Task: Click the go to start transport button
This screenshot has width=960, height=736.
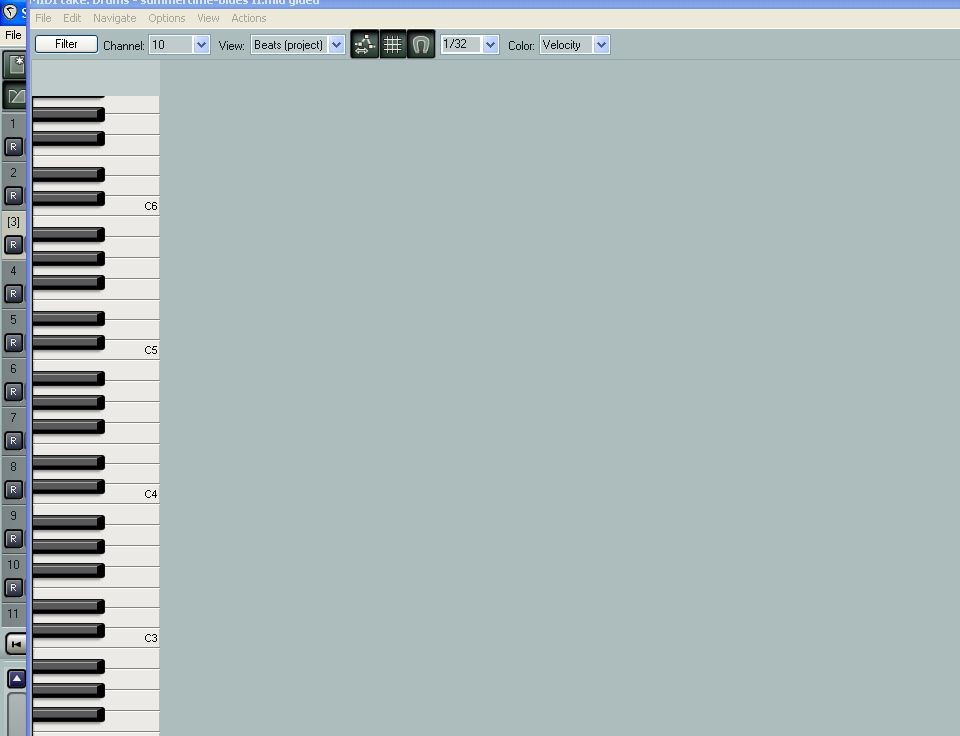Action: click(16, 644)
